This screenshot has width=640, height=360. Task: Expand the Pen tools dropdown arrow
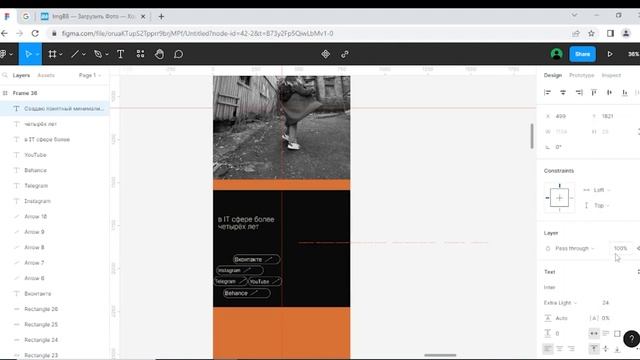click(107, 54)
